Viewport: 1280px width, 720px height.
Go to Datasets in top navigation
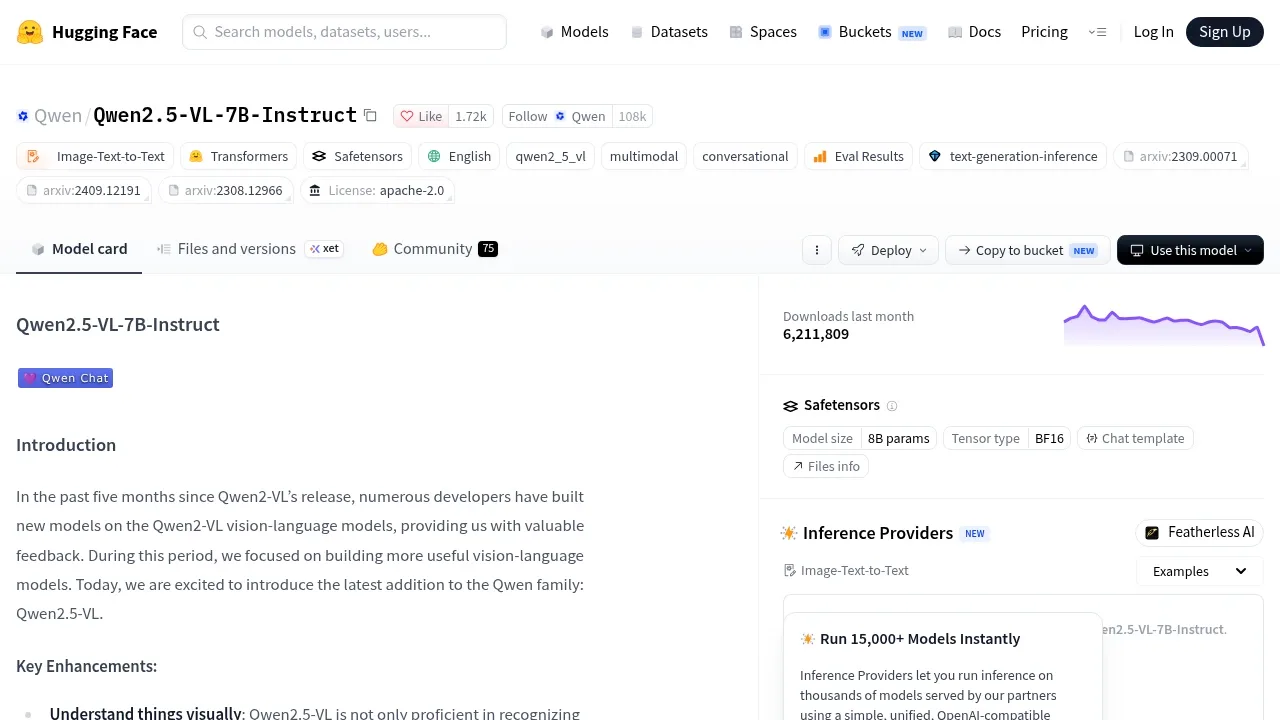(668, 32)
